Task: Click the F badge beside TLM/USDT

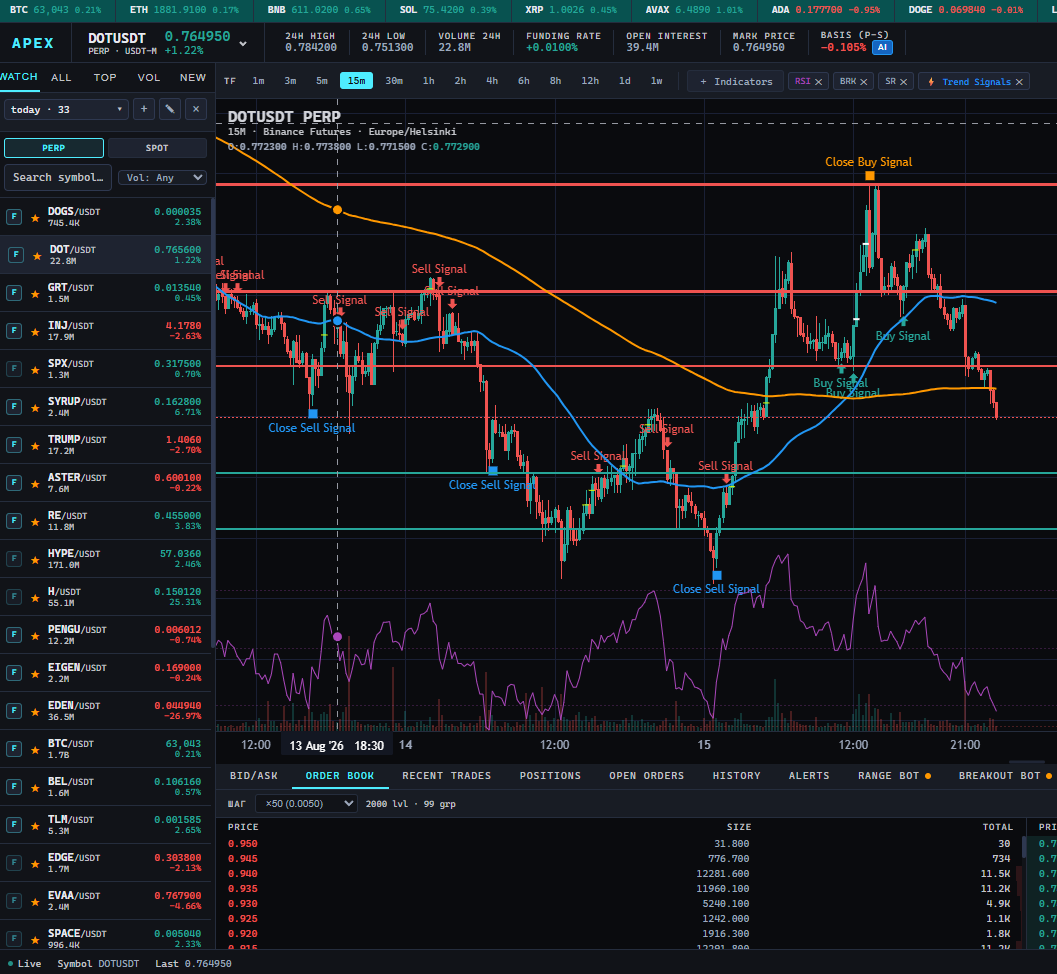Action: [x=13, y=824]
